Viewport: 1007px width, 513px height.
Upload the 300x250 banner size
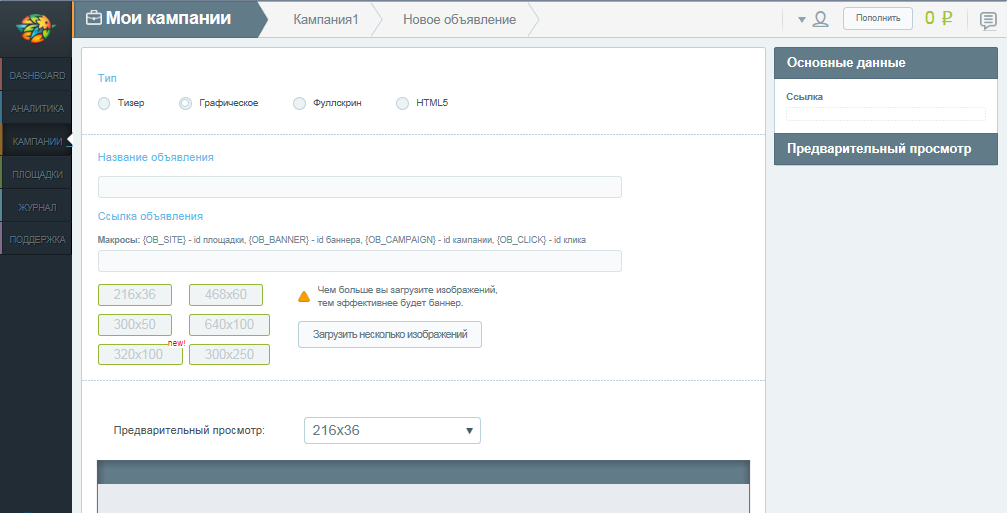229,354
